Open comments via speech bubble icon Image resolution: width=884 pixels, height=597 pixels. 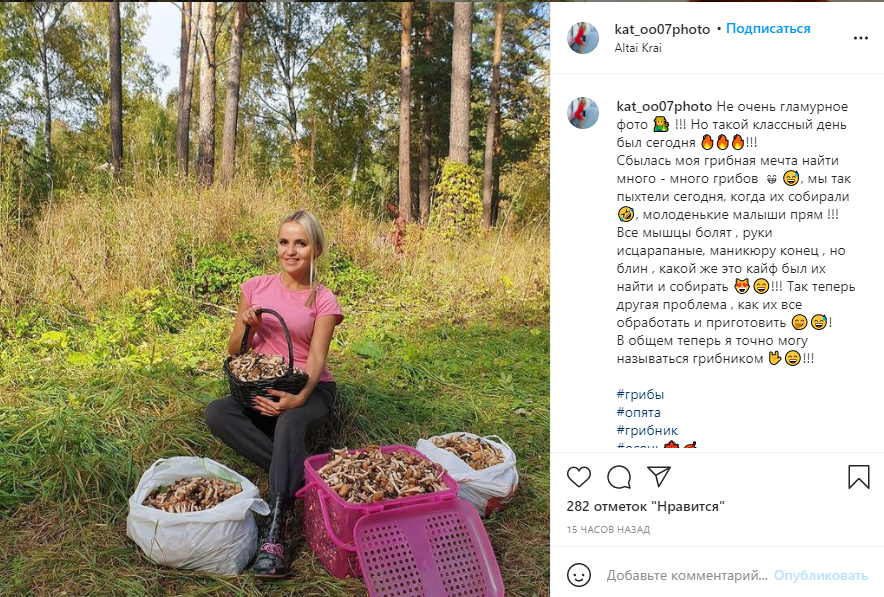[618, 477]
